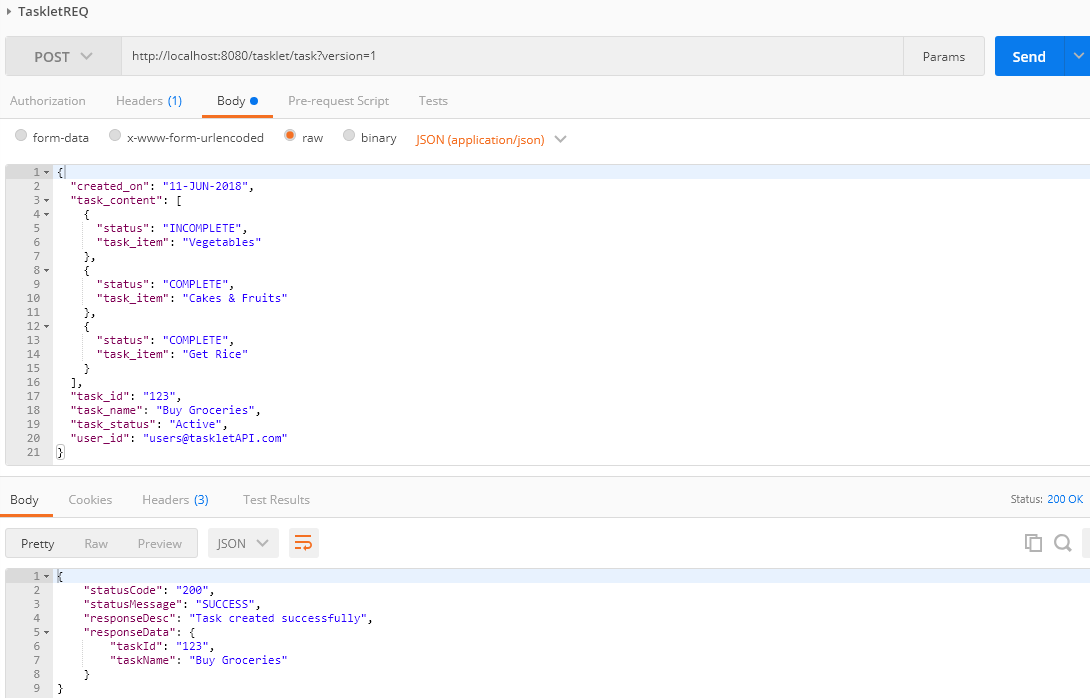
Task: Choose x-www-form-urlencoded body format
Action: [114, 137]
